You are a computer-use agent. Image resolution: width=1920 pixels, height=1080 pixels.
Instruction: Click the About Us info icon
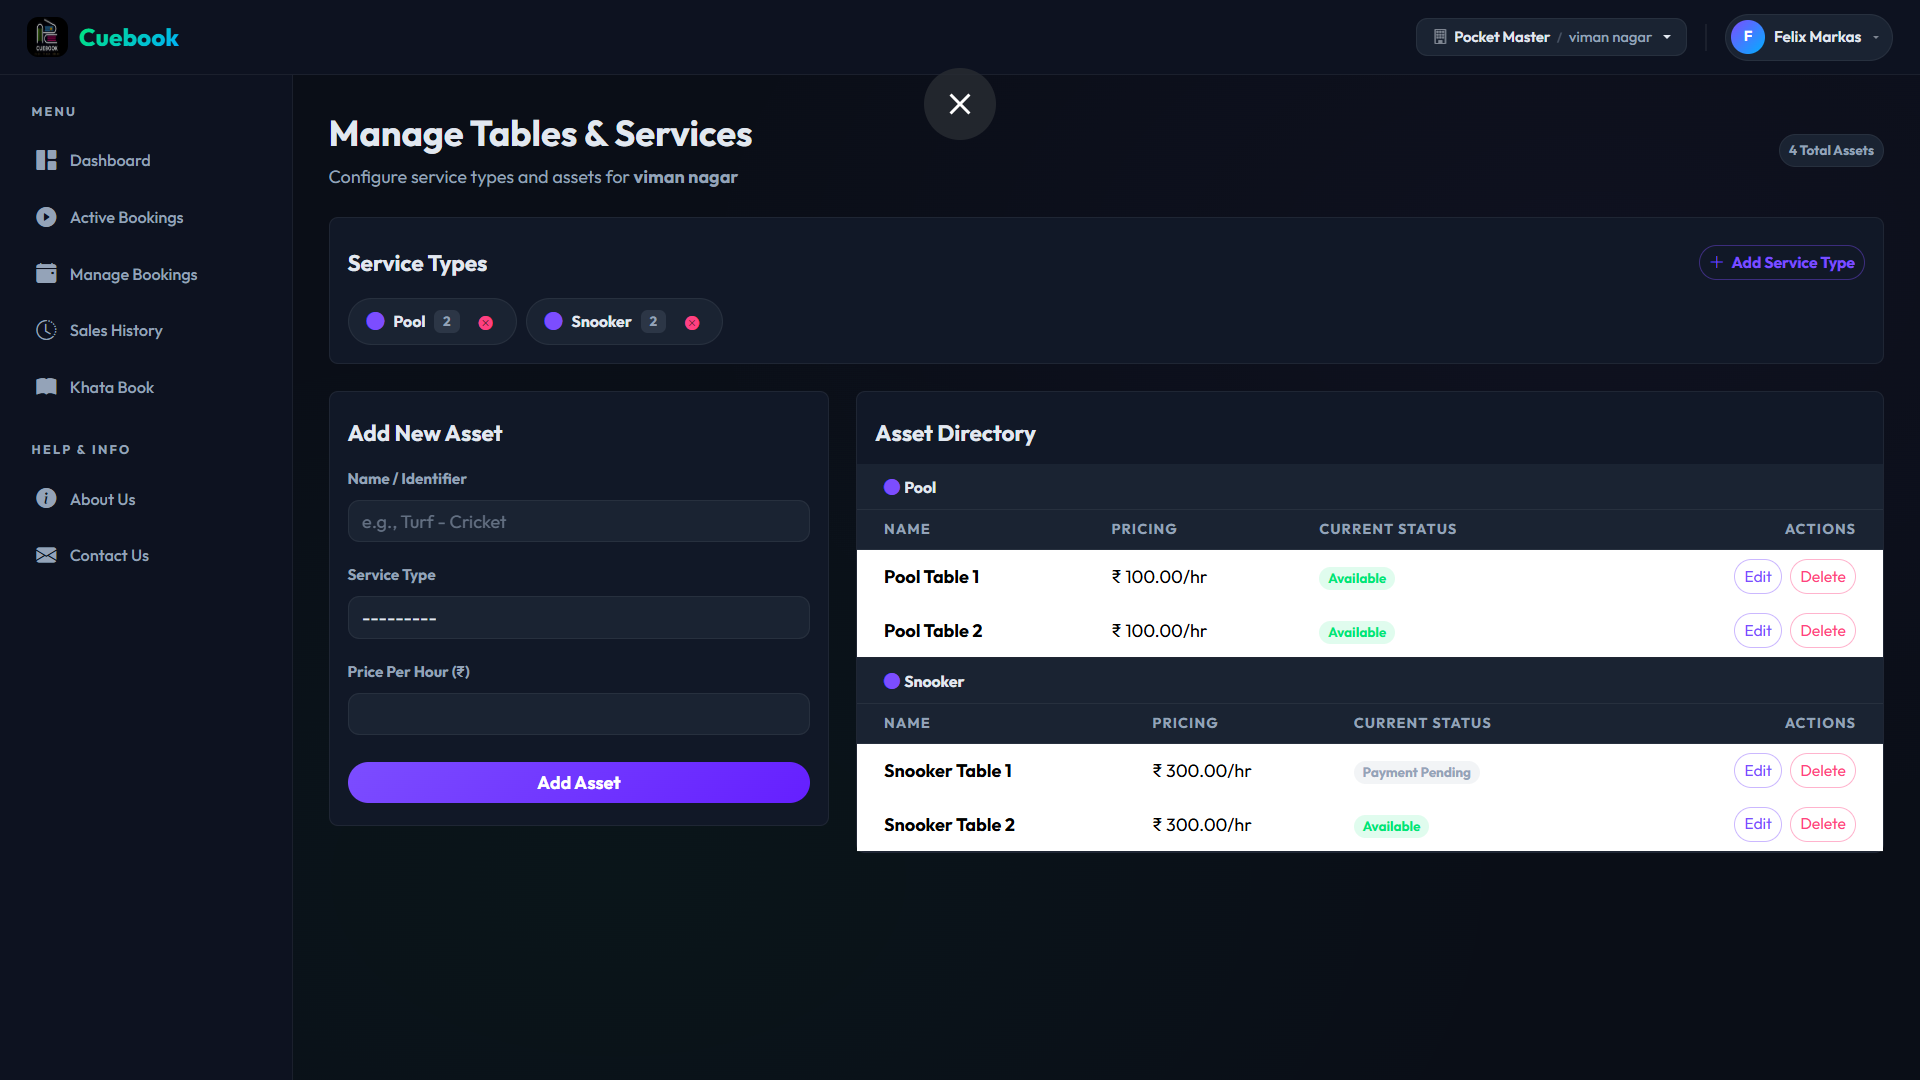(x=46, y=498)
